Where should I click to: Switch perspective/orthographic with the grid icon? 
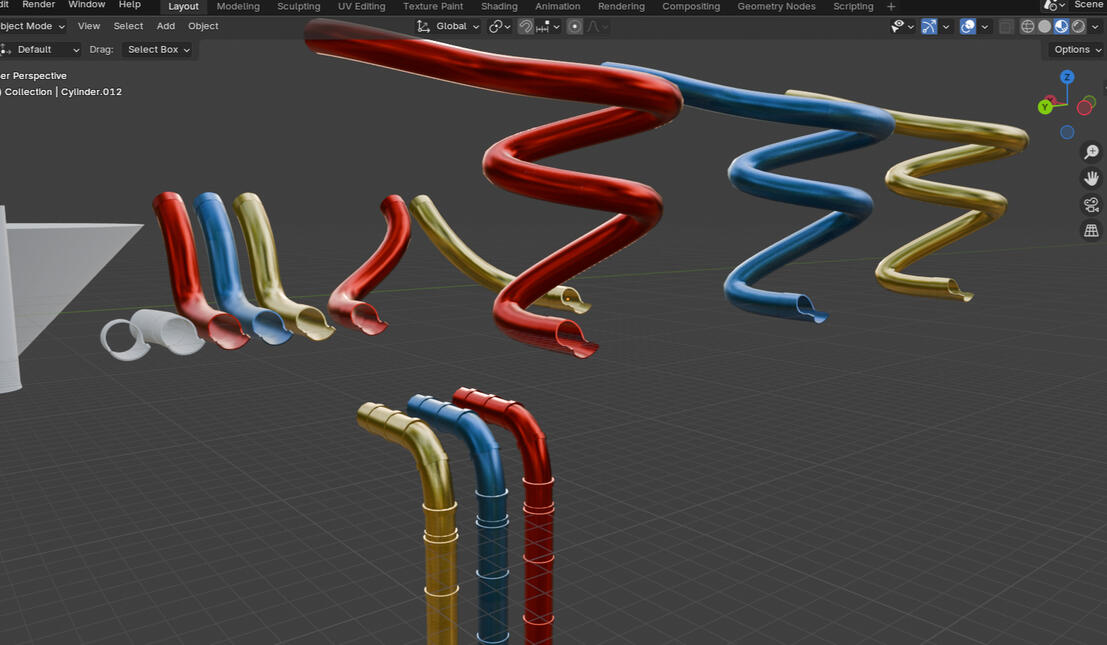(x=1091, y=231)
